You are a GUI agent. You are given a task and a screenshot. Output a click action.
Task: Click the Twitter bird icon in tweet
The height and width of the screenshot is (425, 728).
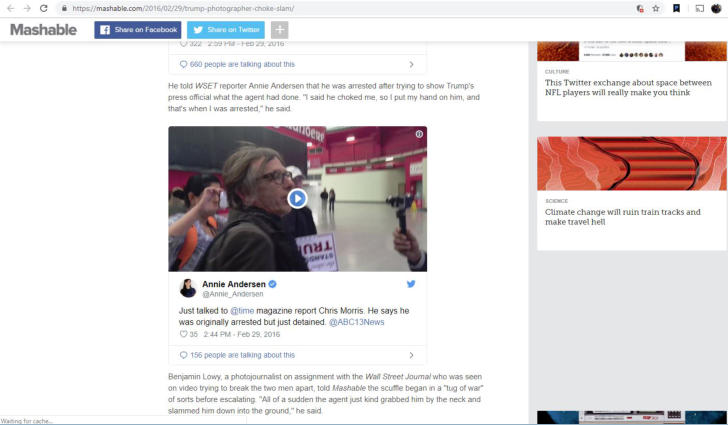coord(410,285)
